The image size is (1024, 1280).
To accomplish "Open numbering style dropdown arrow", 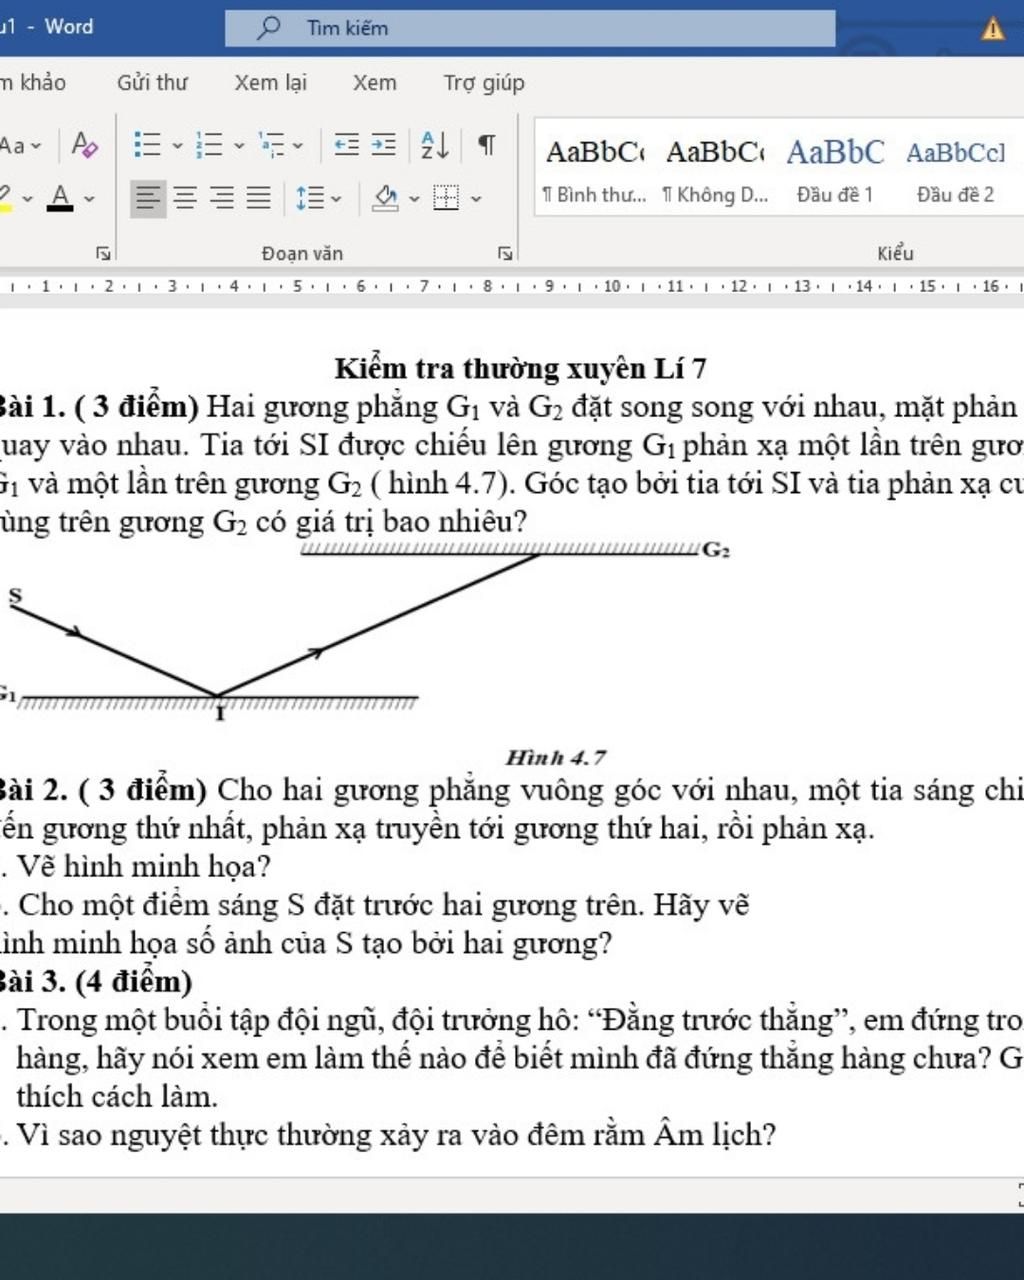I will click(x=239, y=146).
